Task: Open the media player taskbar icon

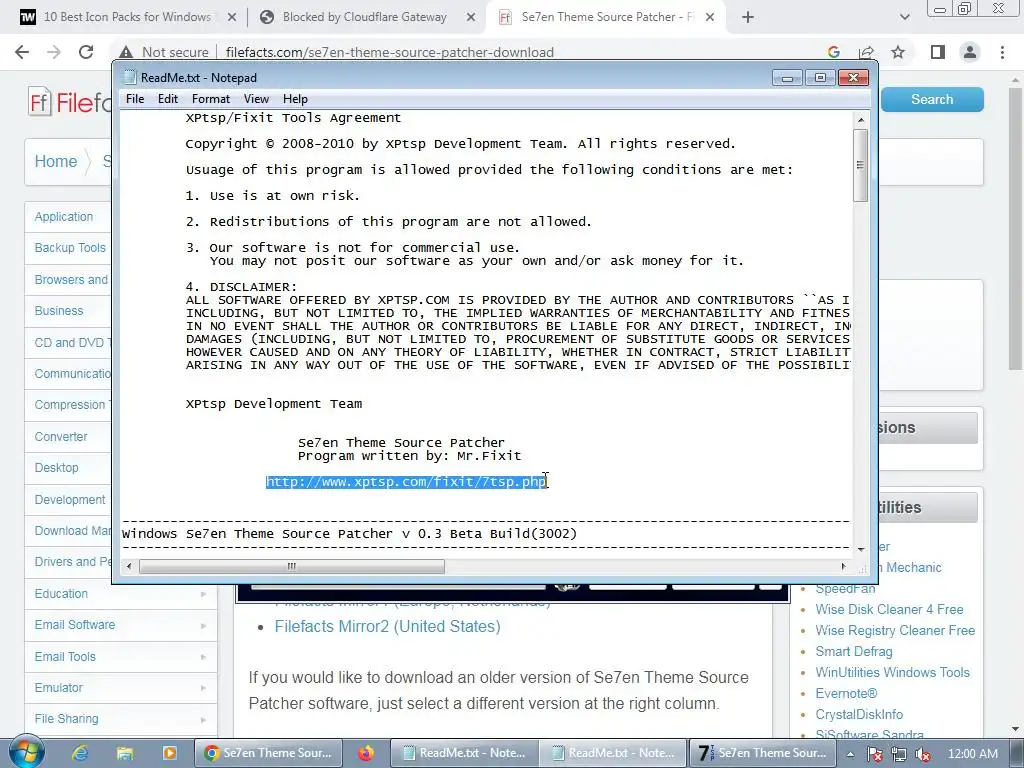Action: (170, 753)
